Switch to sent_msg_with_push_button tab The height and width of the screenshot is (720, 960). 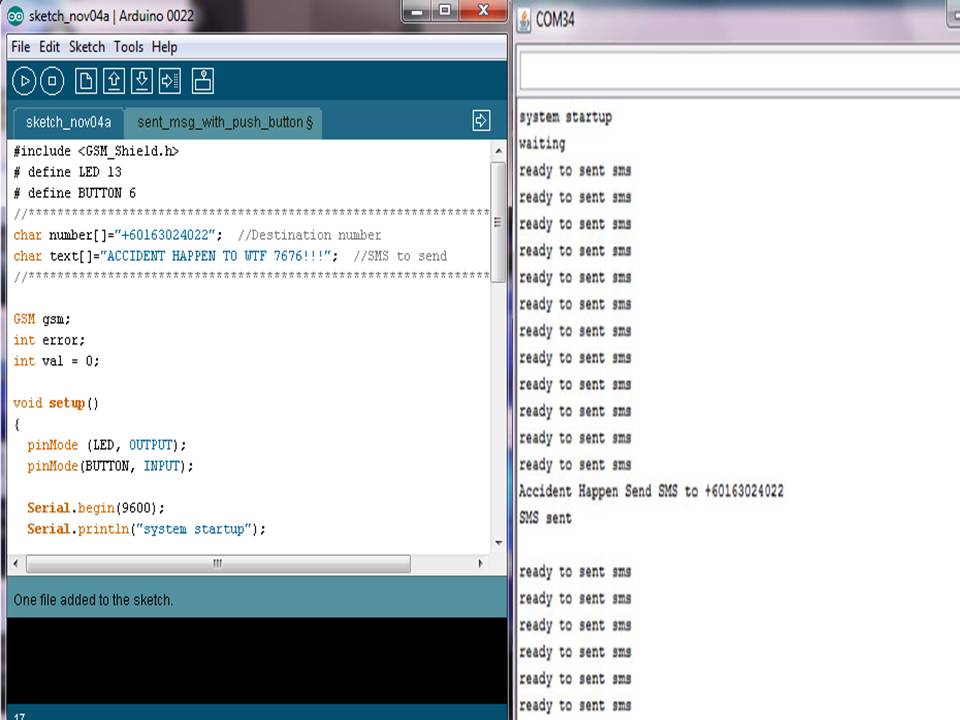coord(225,122)
